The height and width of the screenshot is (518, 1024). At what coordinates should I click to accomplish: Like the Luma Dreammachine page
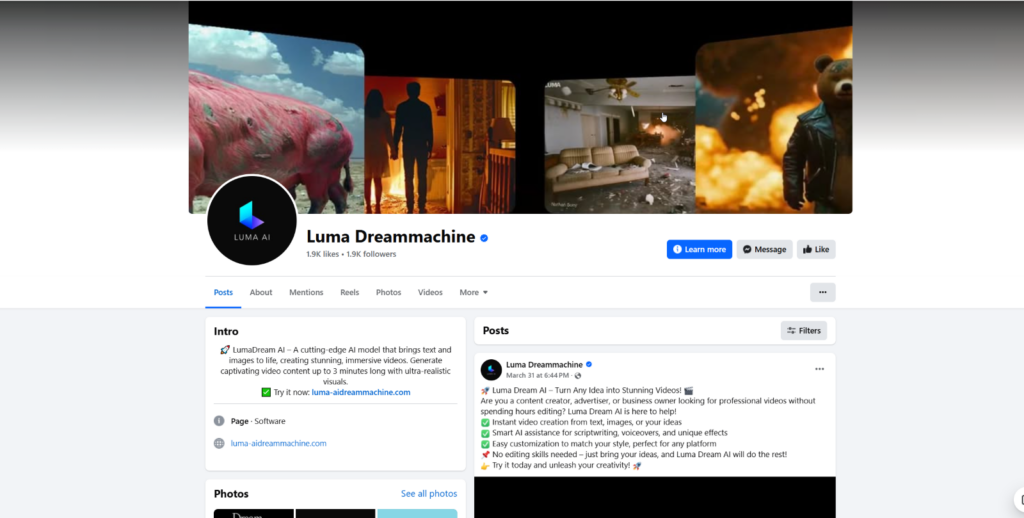pos(816,250)
